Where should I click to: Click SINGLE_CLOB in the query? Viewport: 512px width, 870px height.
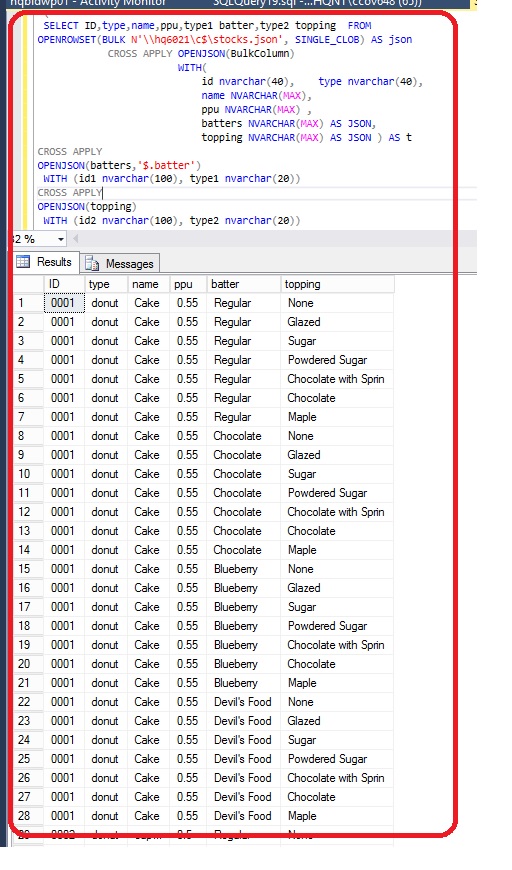pos(330,39)
